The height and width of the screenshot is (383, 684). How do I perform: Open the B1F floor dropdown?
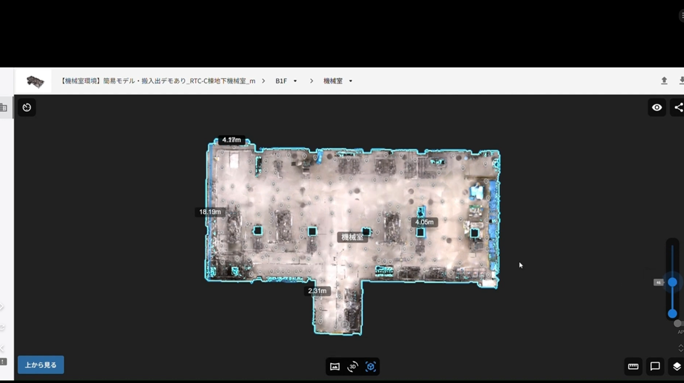click(286, 81)
